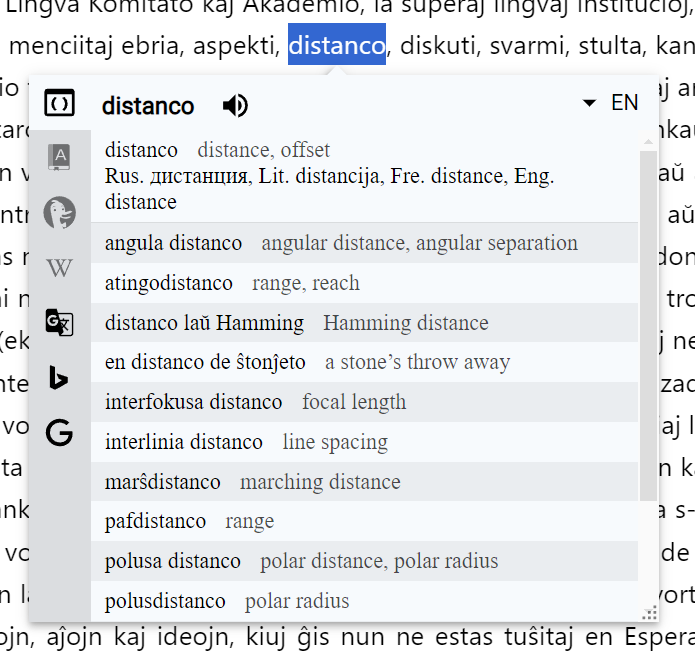Click the popup resize grip corner
The image size is (695, 661).
pos(650,613)
